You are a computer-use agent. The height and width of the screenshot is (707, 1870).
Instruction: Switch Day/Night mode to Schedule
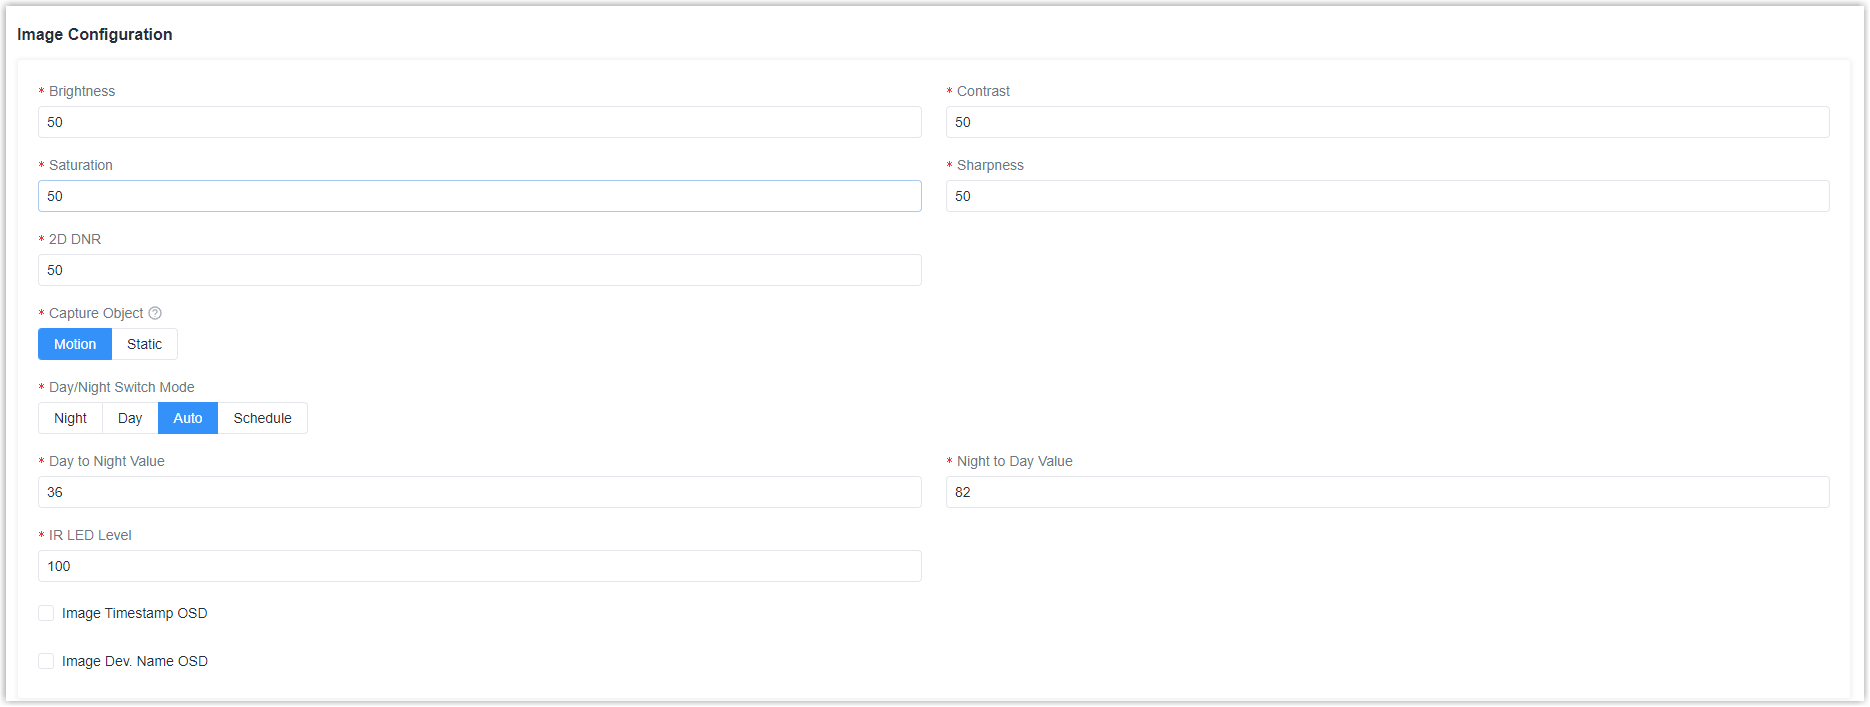point(263,418)
